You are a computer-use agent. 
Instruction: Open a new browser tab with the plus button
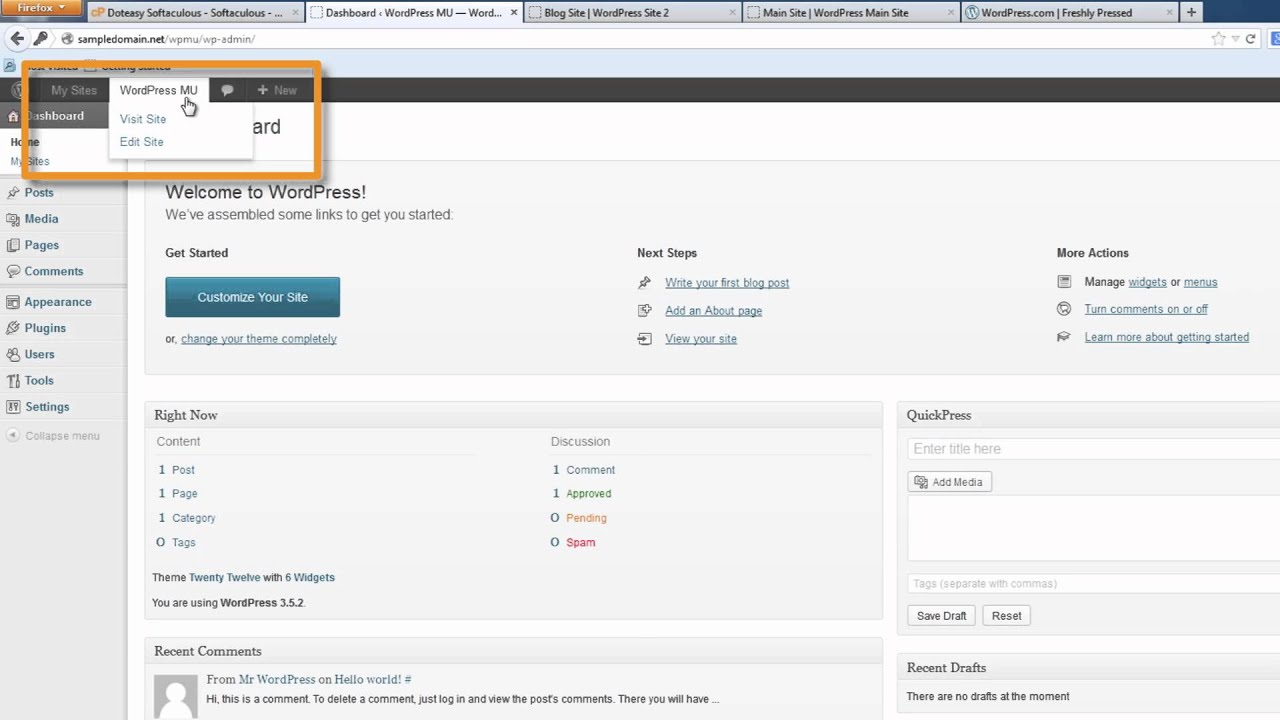tap(1191, 12)
